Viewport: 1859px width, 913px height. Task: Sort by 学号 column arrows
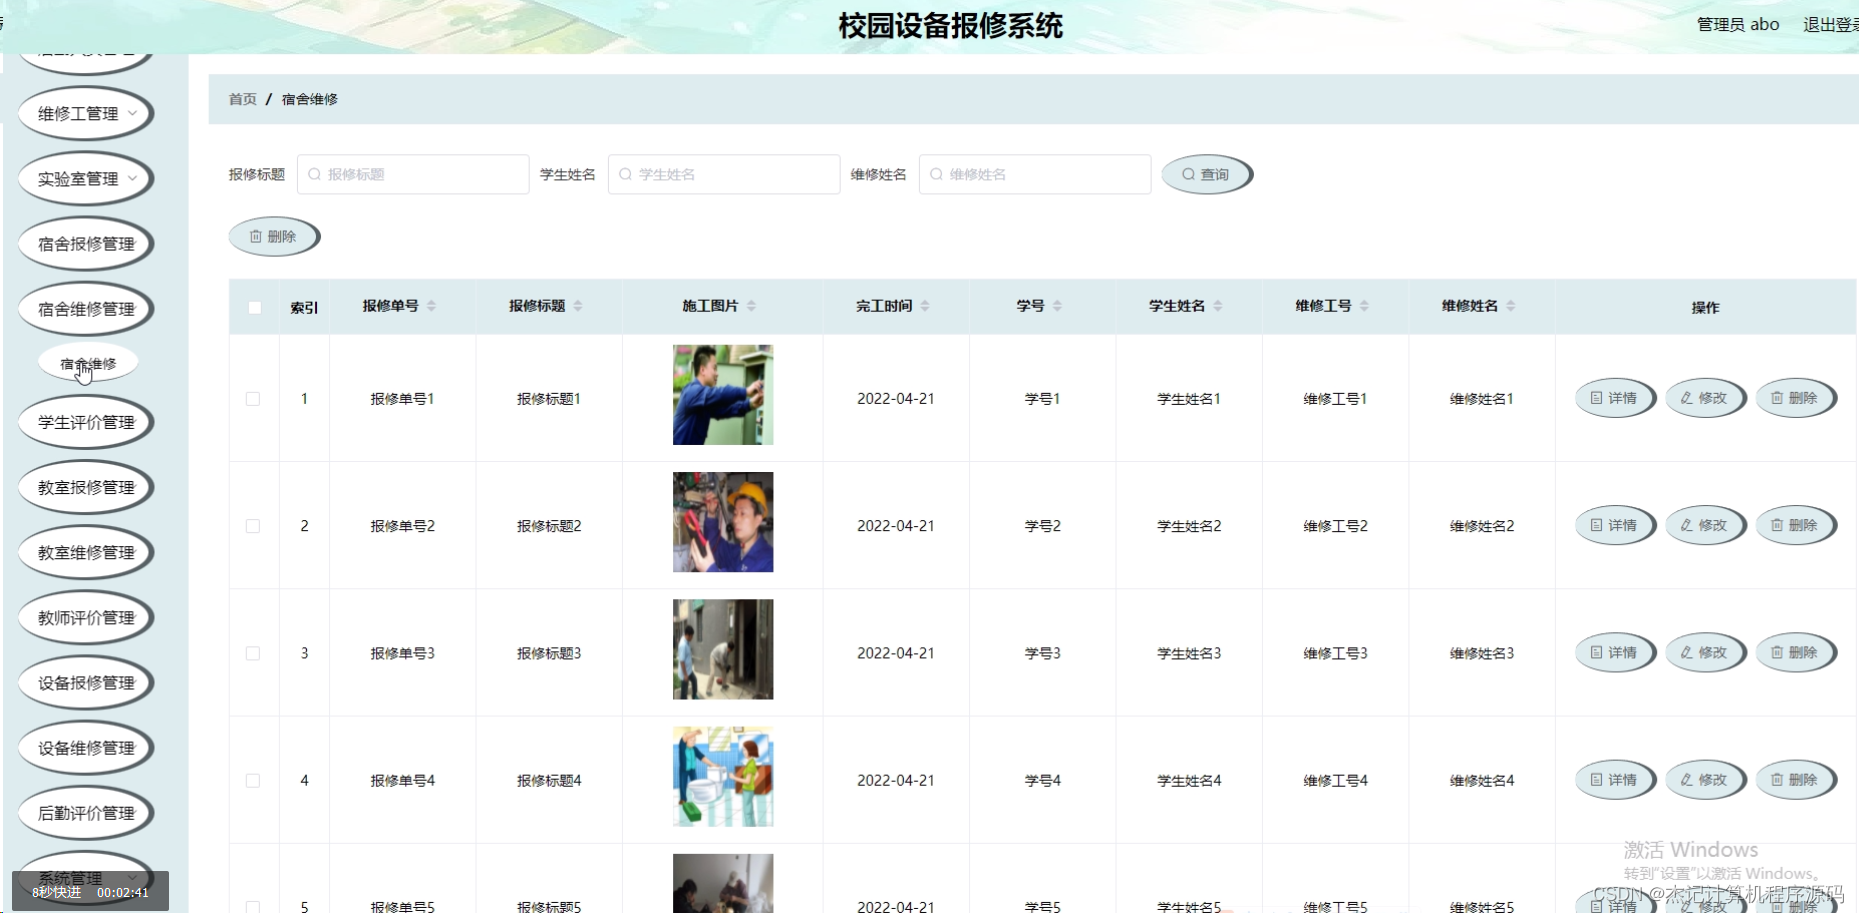[1057, 306]
